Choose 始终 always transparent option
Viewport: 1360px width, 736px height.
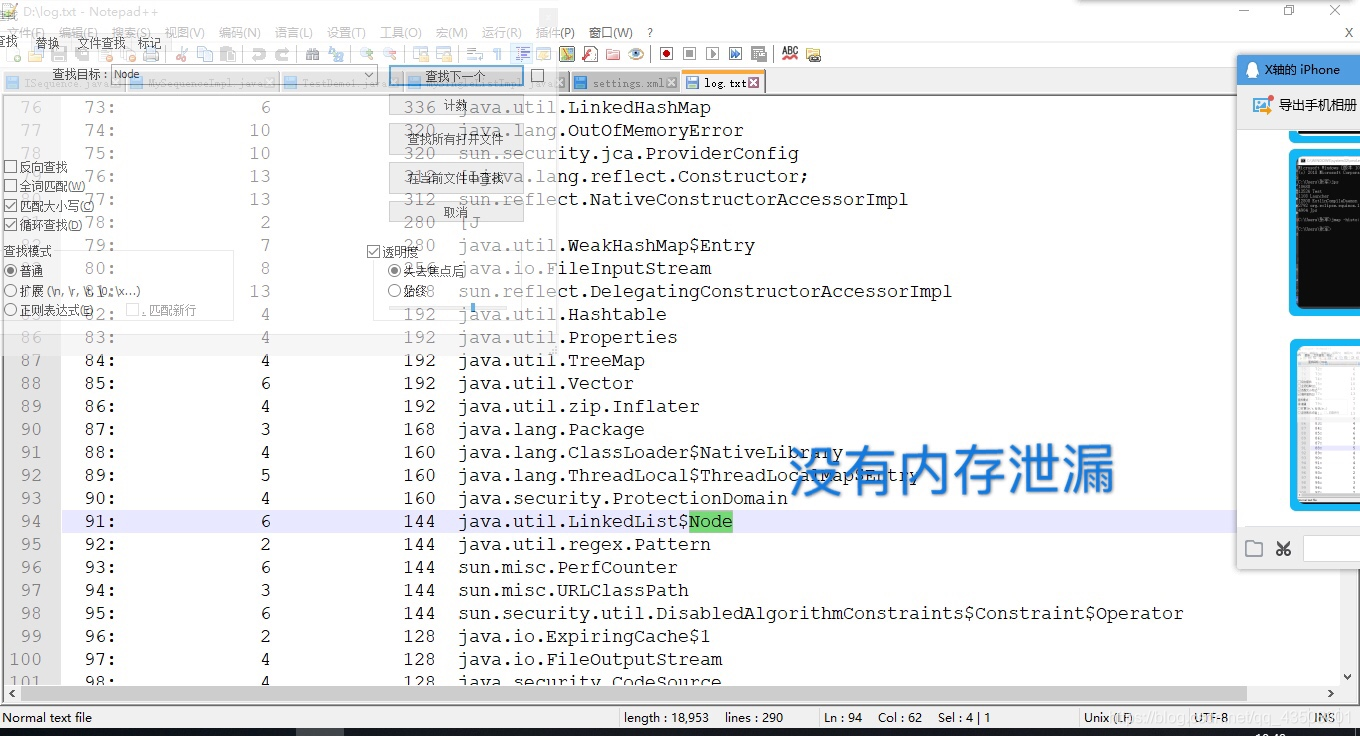pos(394,291)
